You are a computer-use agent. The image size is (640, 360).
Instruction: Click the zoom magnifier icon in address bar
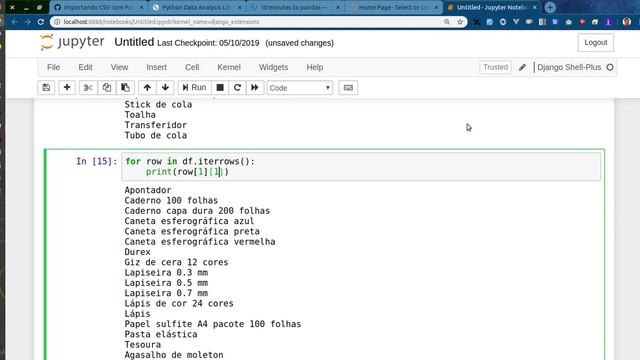tap(447, 22)
